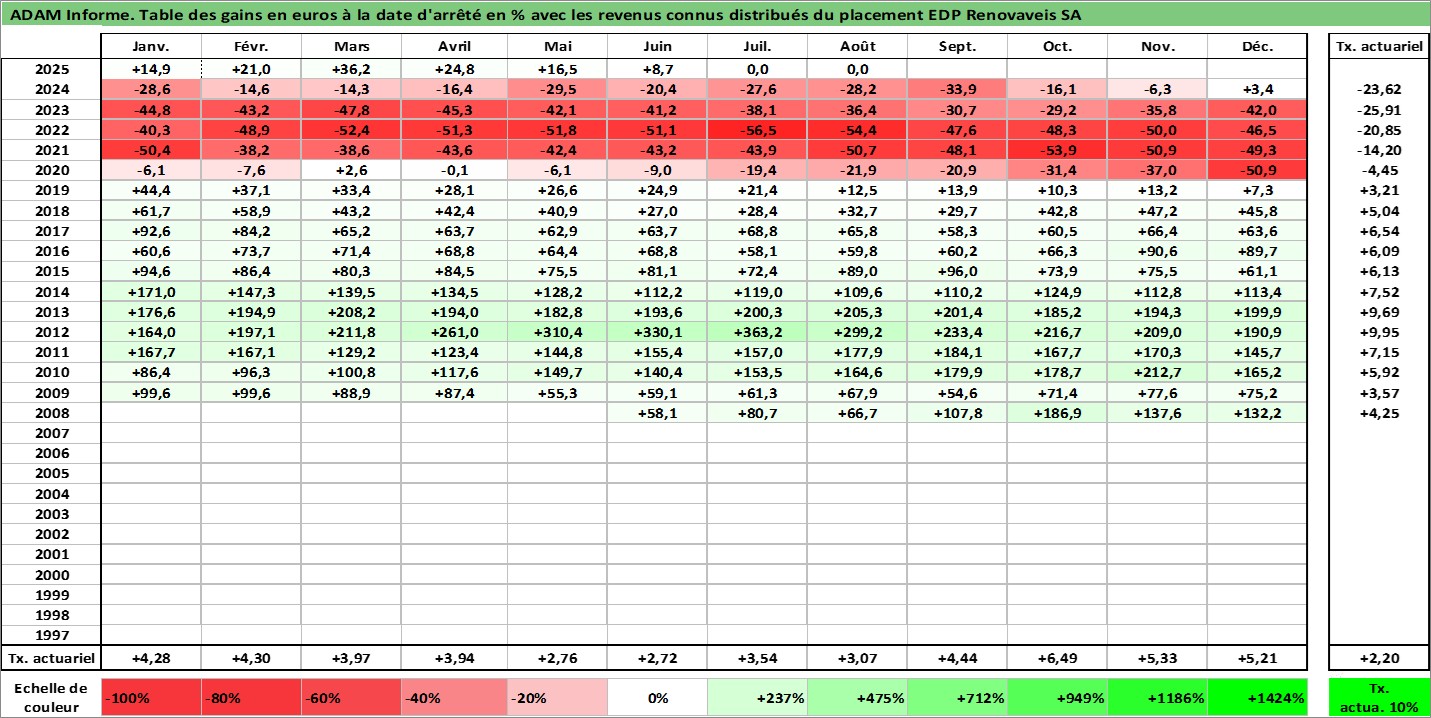Select the +12,5 cell in 2019 Août
The image size is (1431, 718).
[x=857, y=190]
